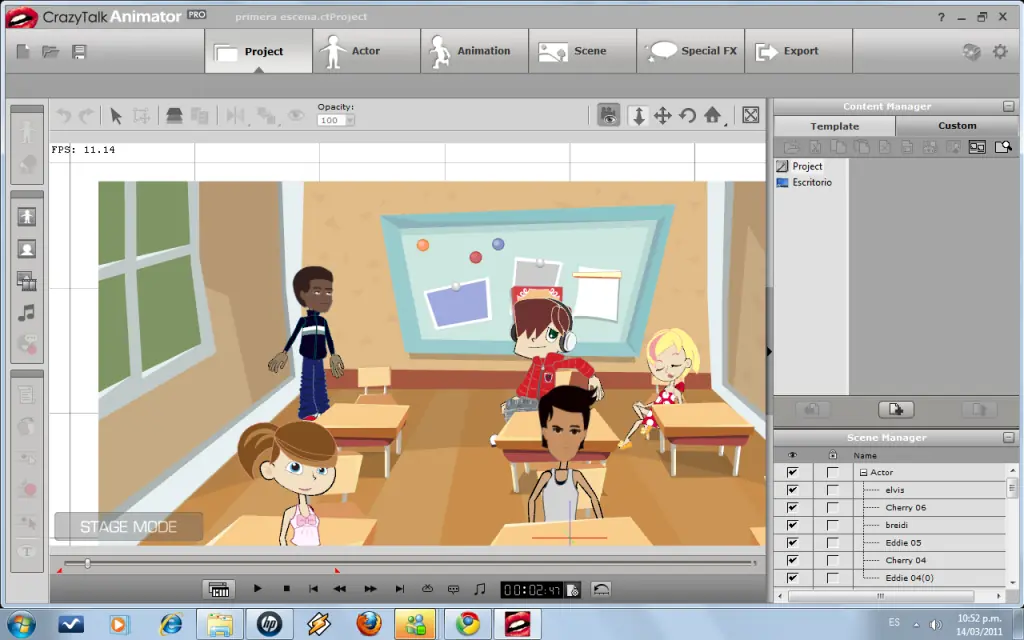Collapse the Scene Manager panel
Screen dimensions: 1024x640
click(1008, 438)
